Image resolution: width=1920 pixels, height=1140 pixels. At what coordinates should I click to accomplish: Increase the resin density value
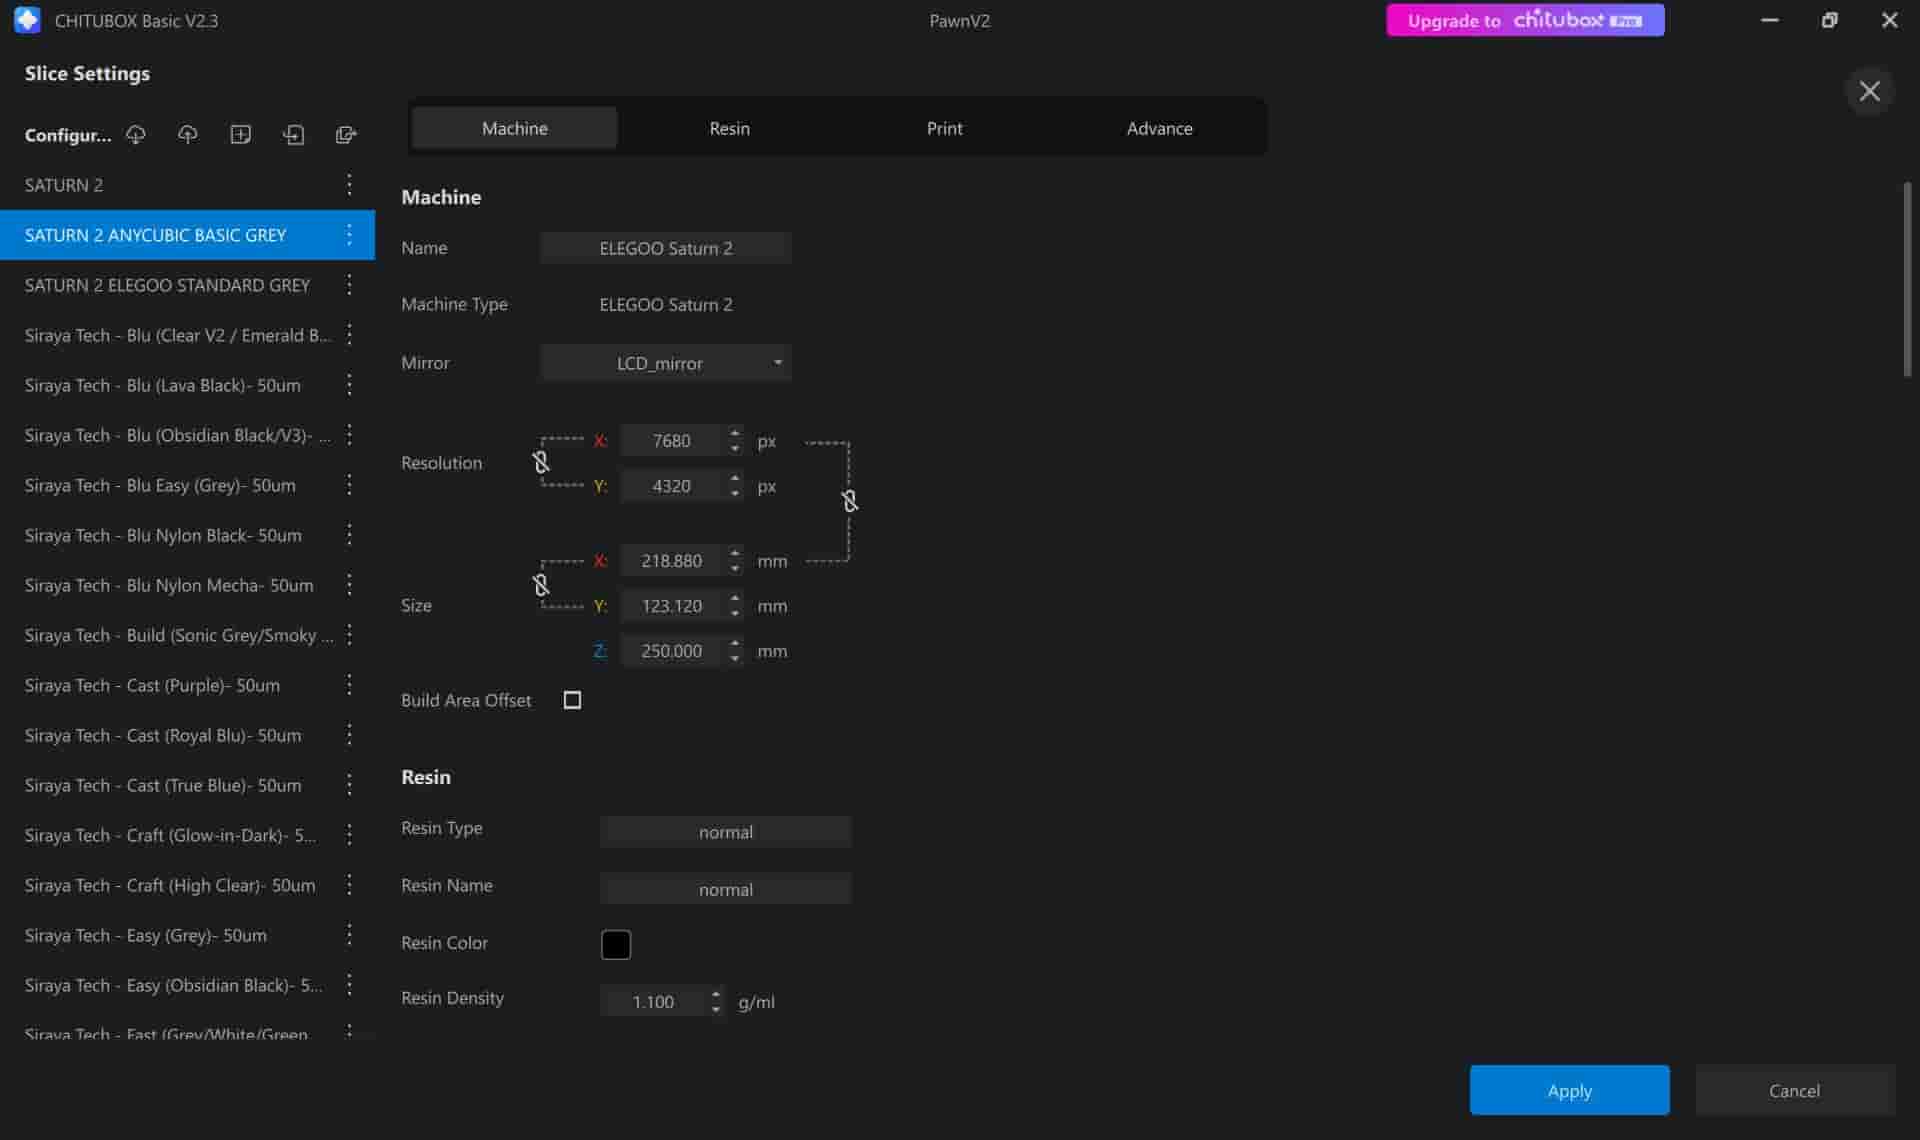click(715, 994)
